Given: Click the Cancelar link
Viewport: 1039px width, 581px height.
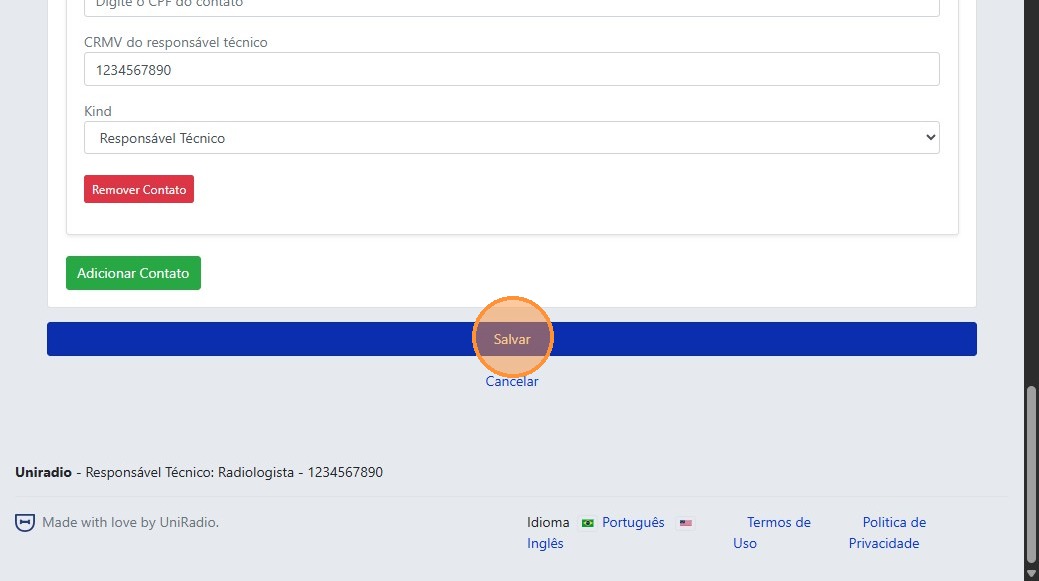Looking at the screenshot, I should [x=512, y=381].
